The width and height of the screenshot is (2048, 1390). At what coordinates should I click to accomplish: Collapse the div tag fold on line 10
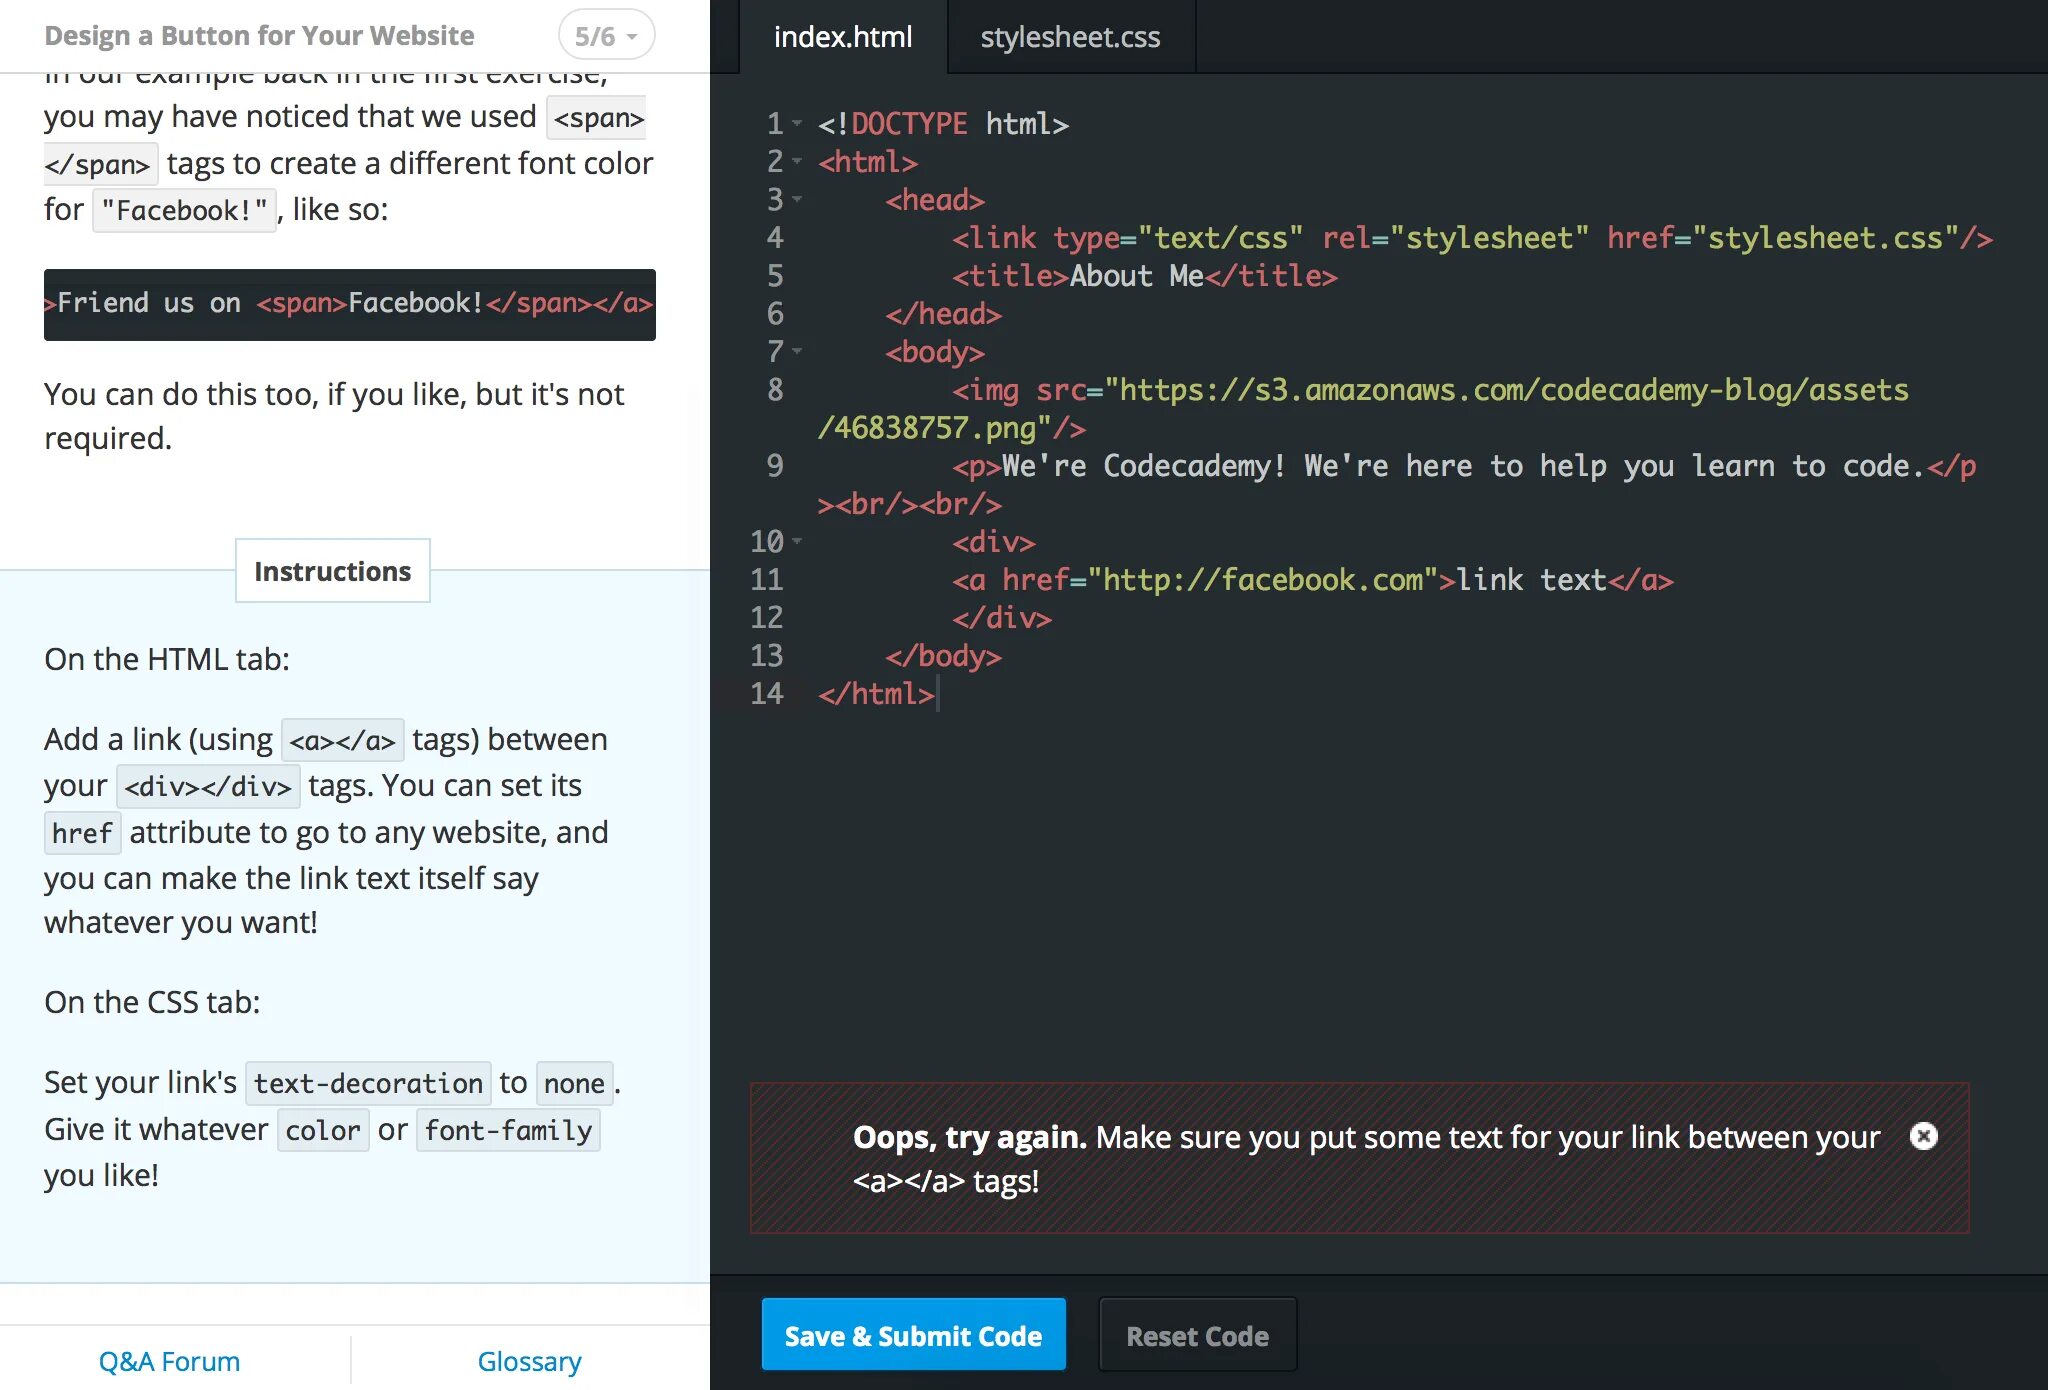(x=797, y=541)
